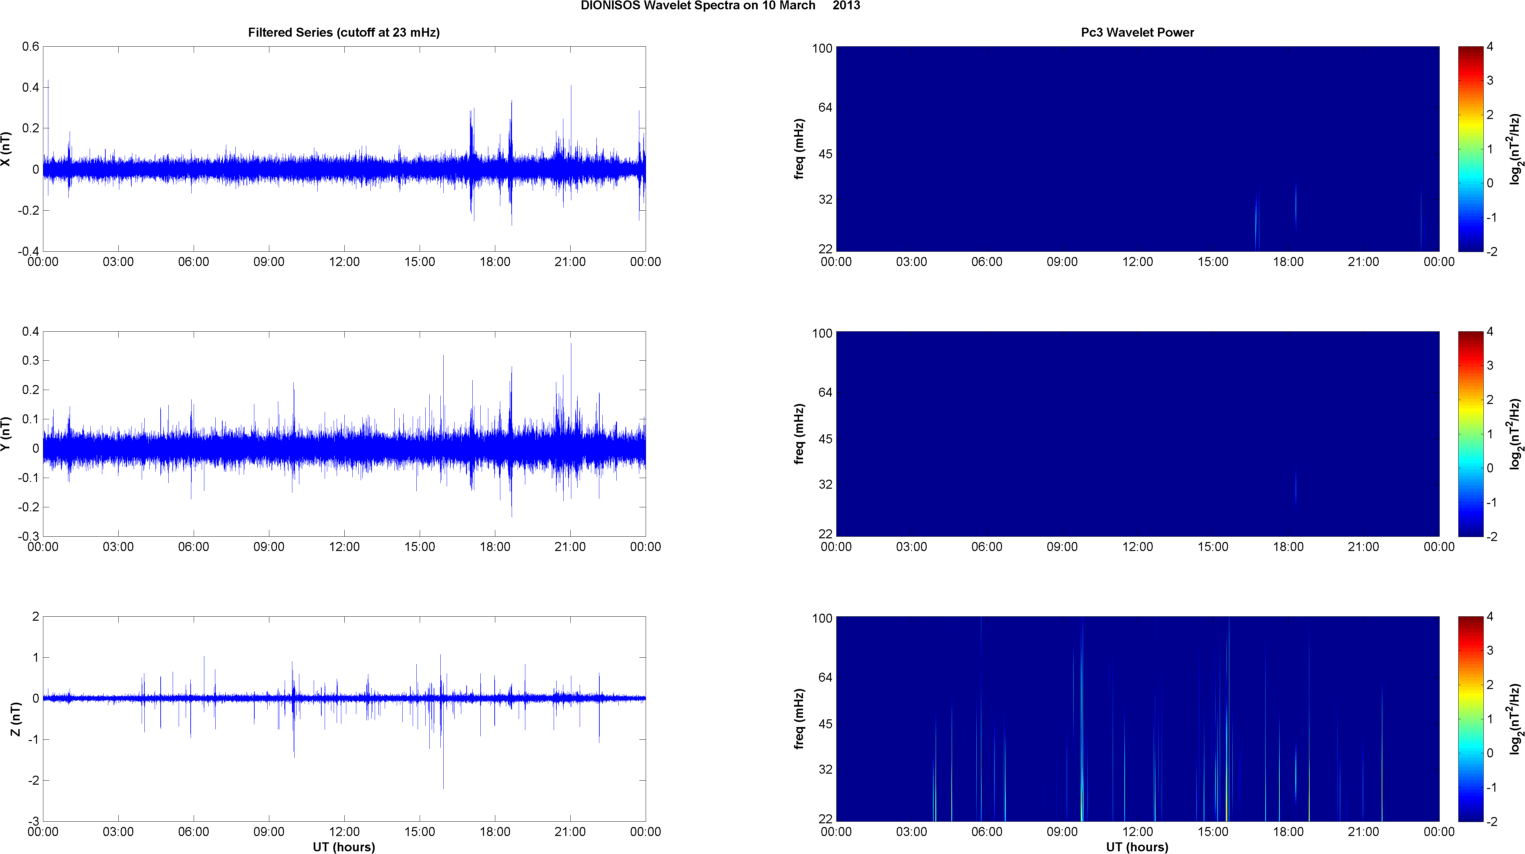1525x854 pixels.
Task: Click the '12:00' tick under the X time series
Action: pyautogui.click(x=344, y=262)
